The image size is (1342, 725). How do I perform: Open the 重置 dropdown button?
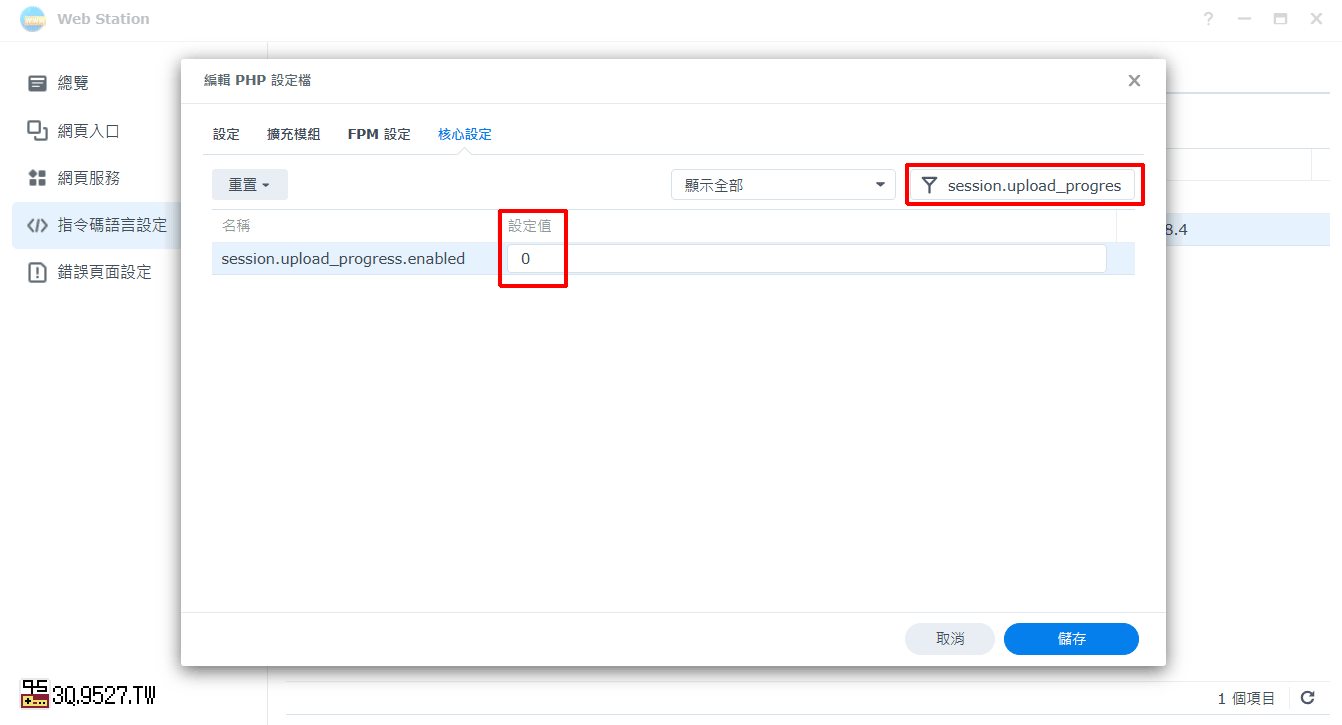pyautogui.click(x=250, y=185)
